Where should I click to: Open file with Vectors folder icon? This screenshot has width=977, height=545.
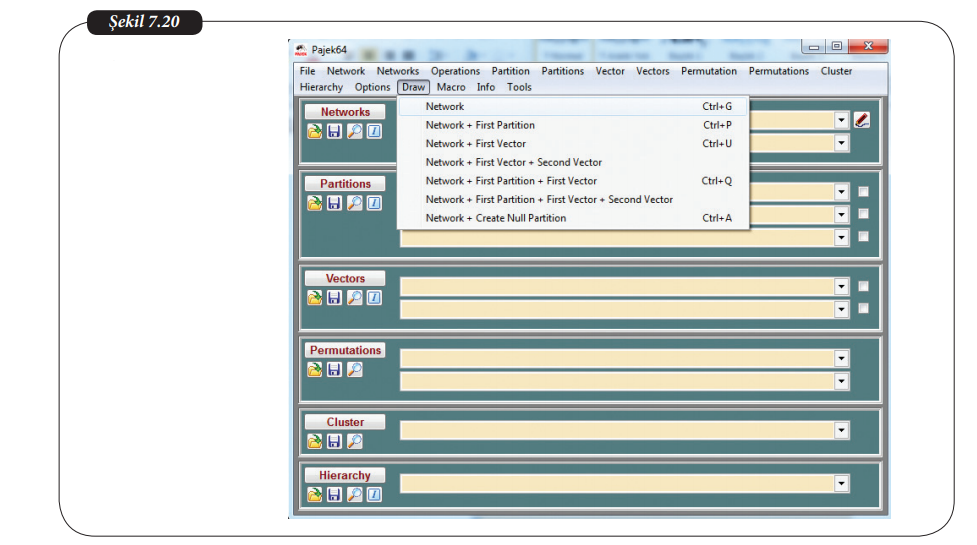coord(314,298)
